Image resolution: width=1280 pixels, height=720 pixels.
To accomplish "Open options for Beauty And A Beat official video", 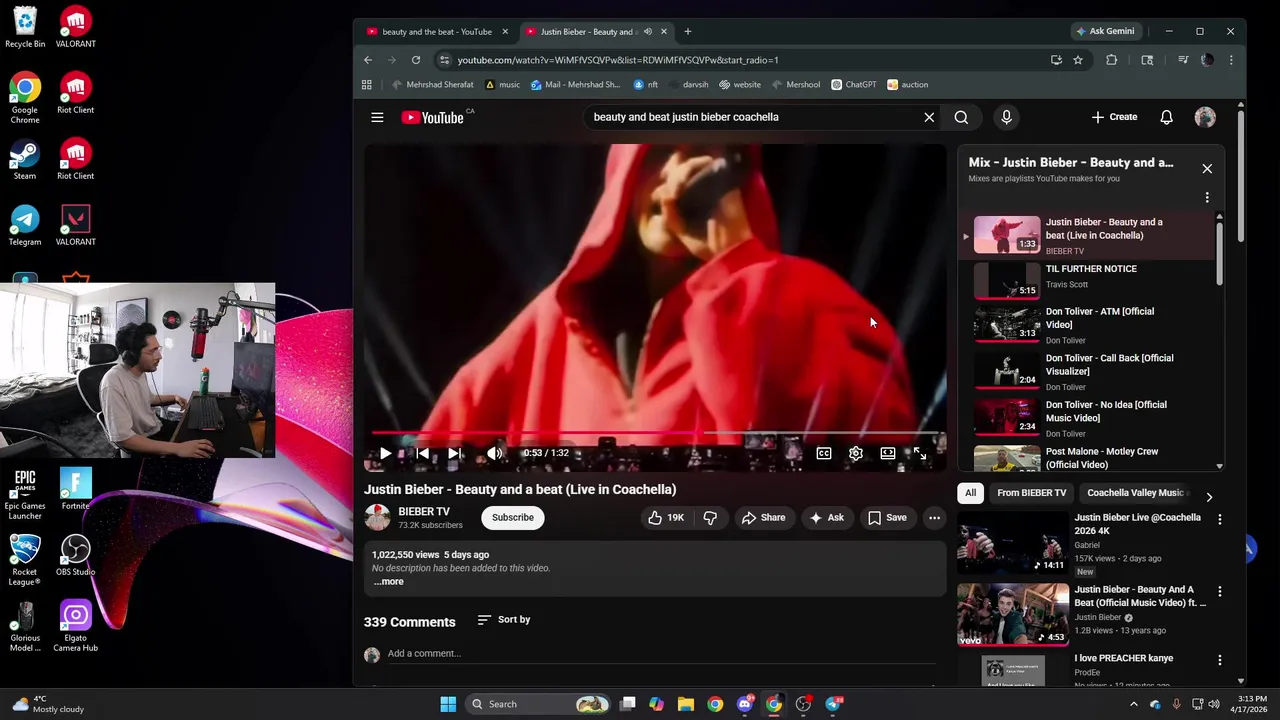I will tap(1220, 592).
